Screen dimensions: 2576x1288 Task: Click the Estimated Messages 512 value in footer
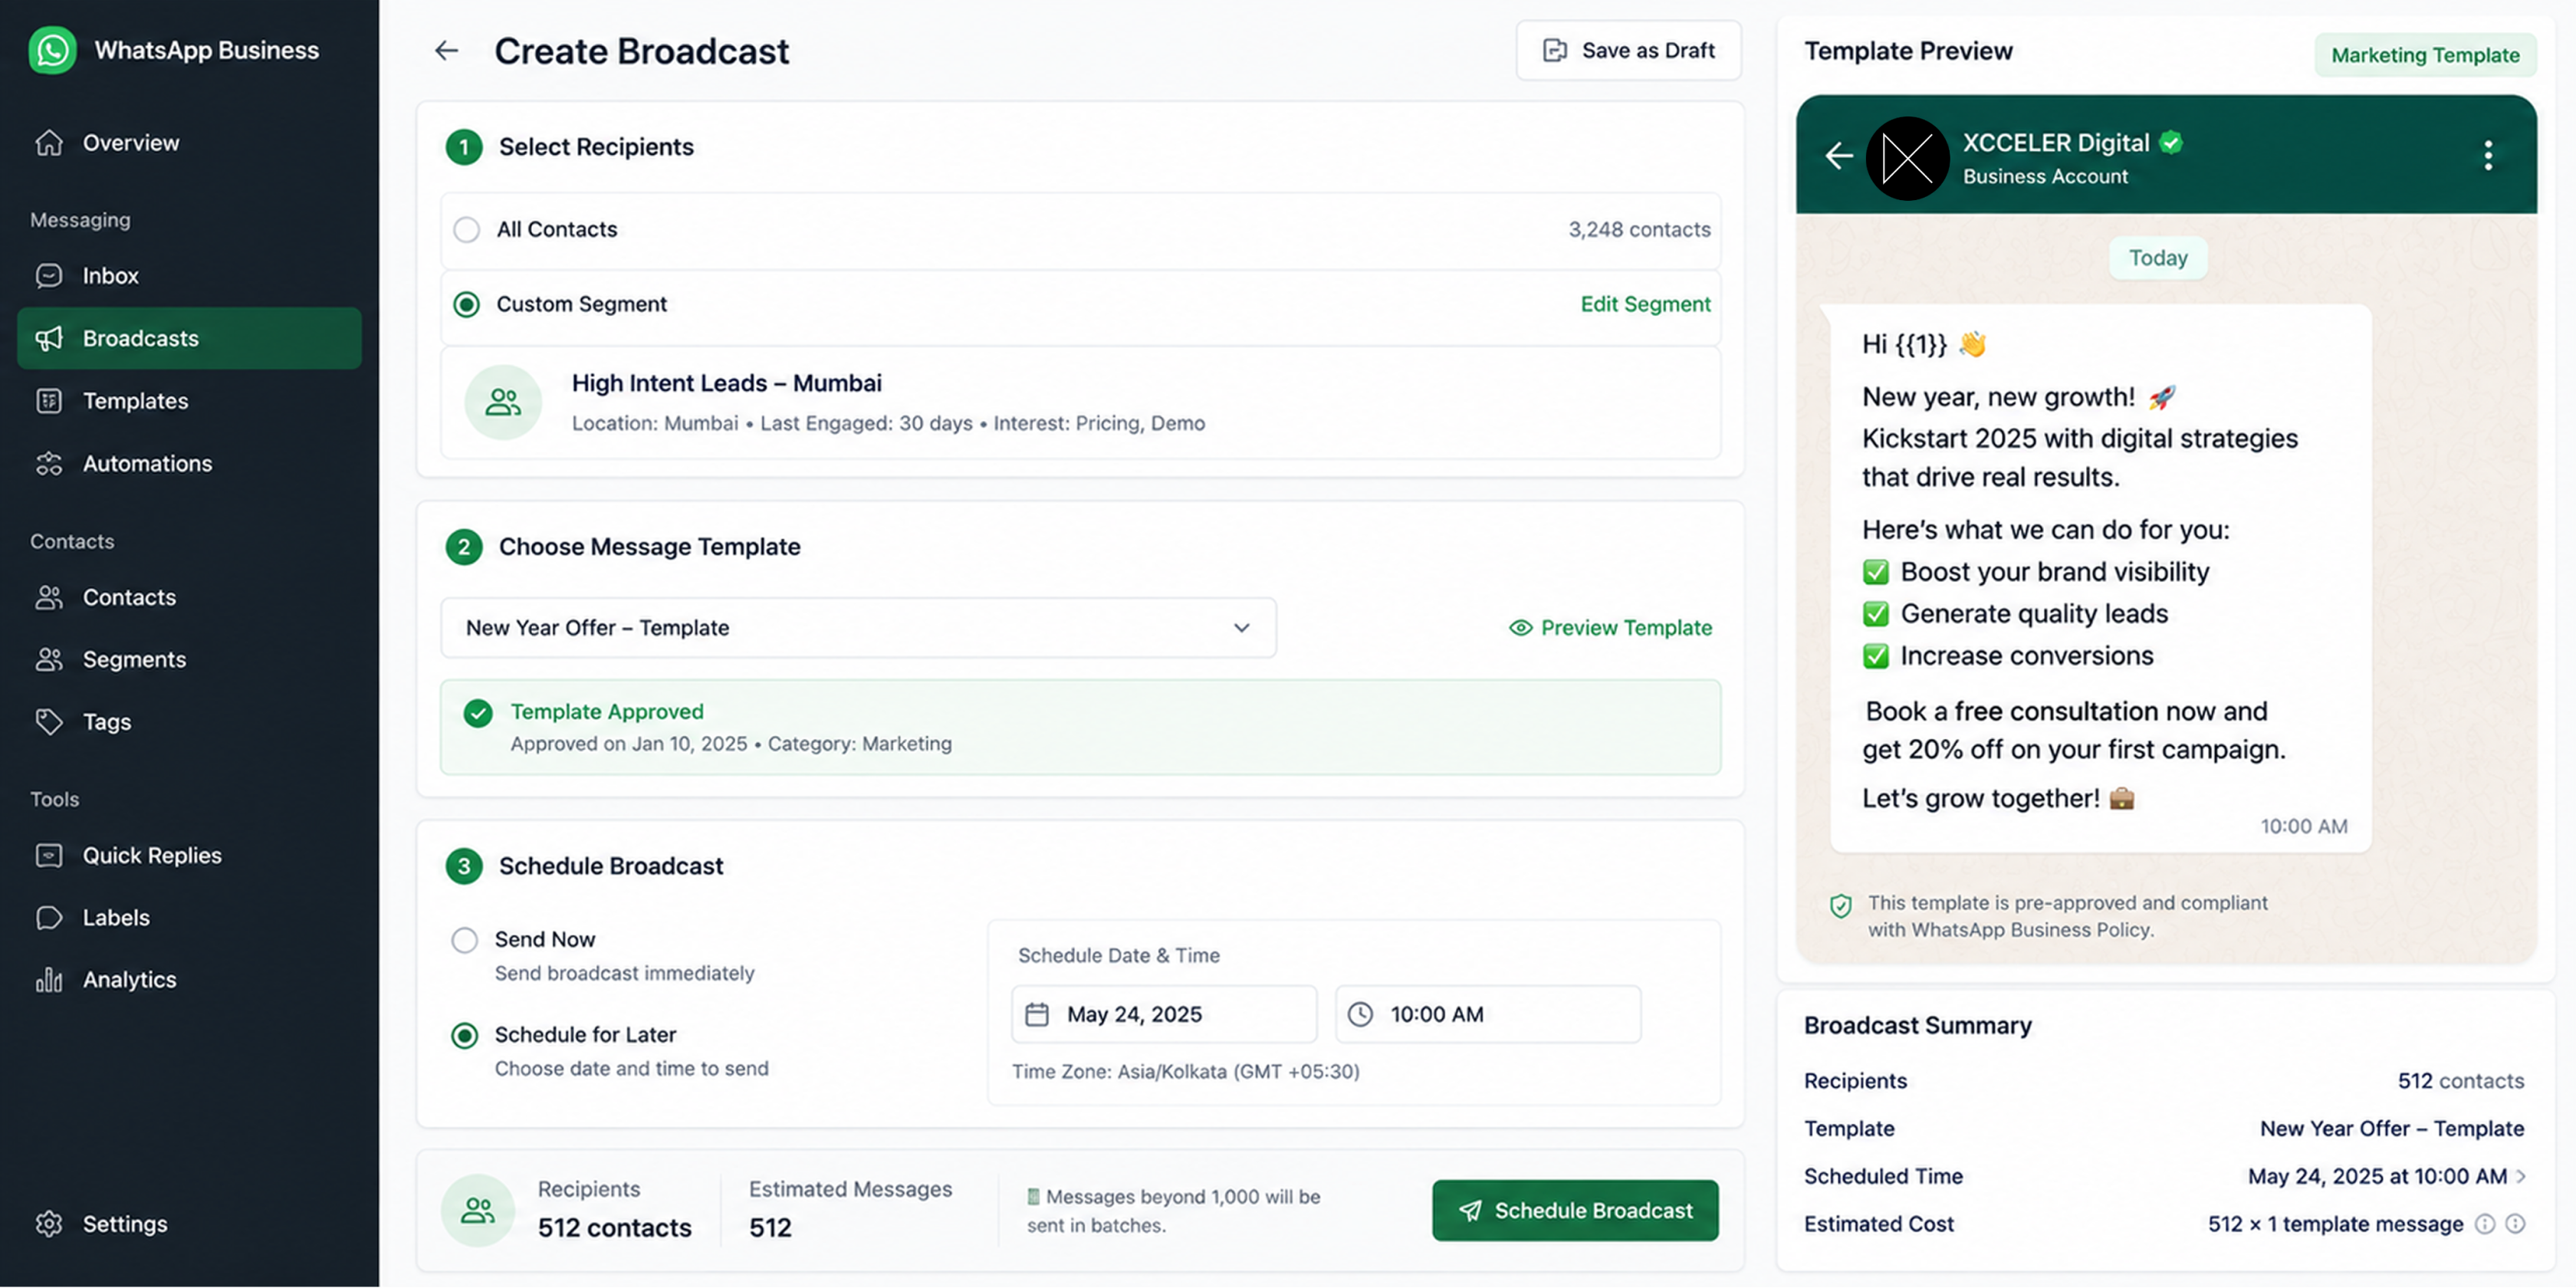(x=770, y=1228)
